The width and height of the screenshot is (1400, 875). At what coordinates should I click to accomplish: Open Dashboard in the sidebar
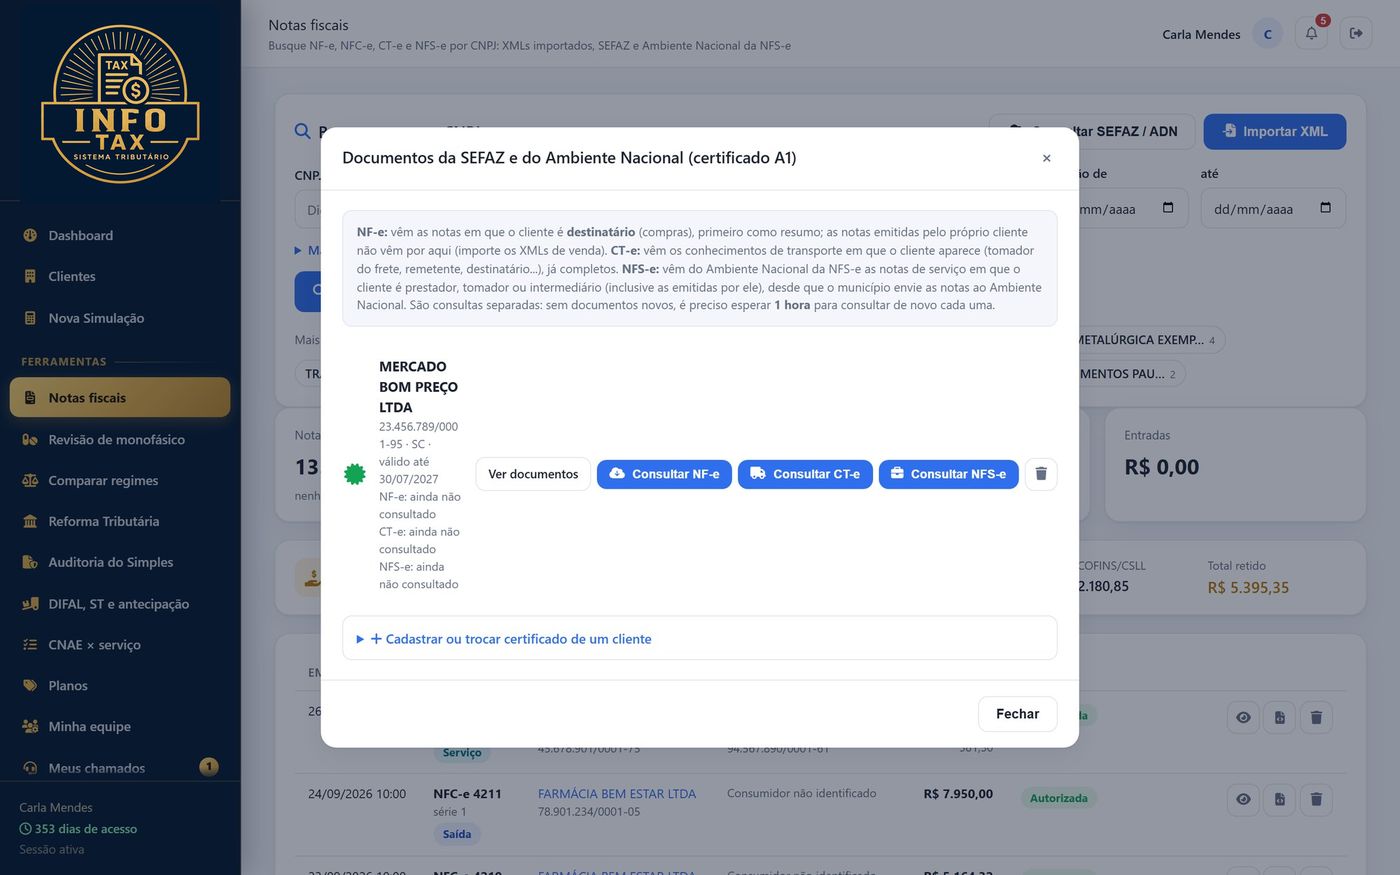[120, 235]
